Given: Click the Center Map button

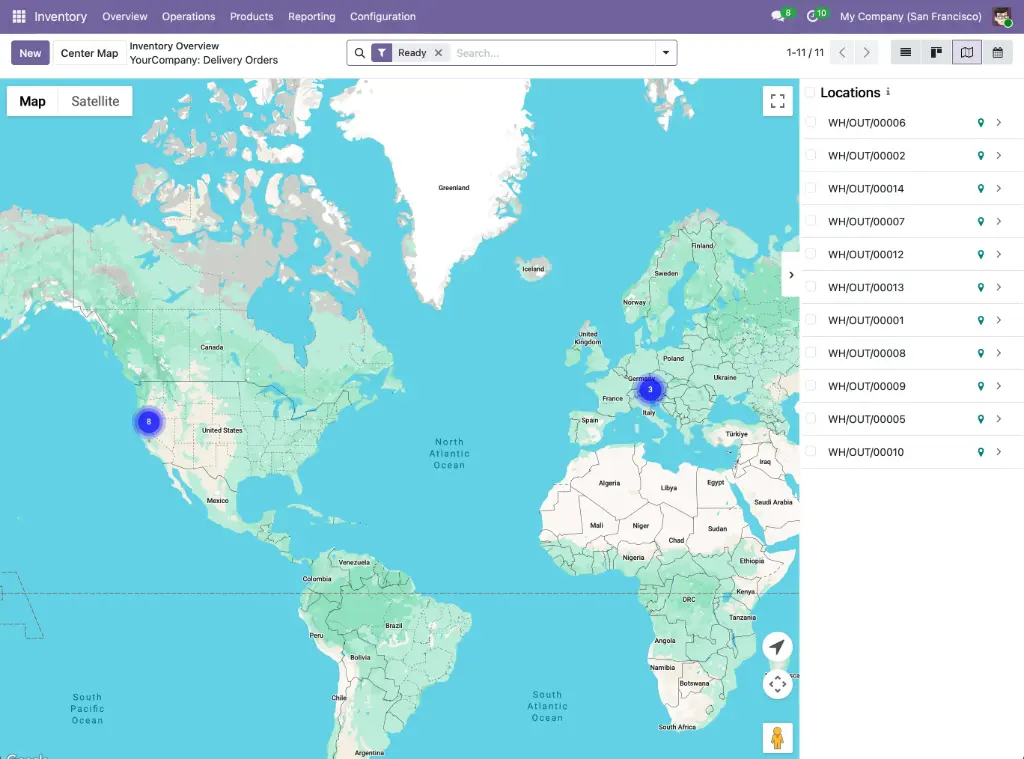Looking at the screenshot, I should [89, 53].
